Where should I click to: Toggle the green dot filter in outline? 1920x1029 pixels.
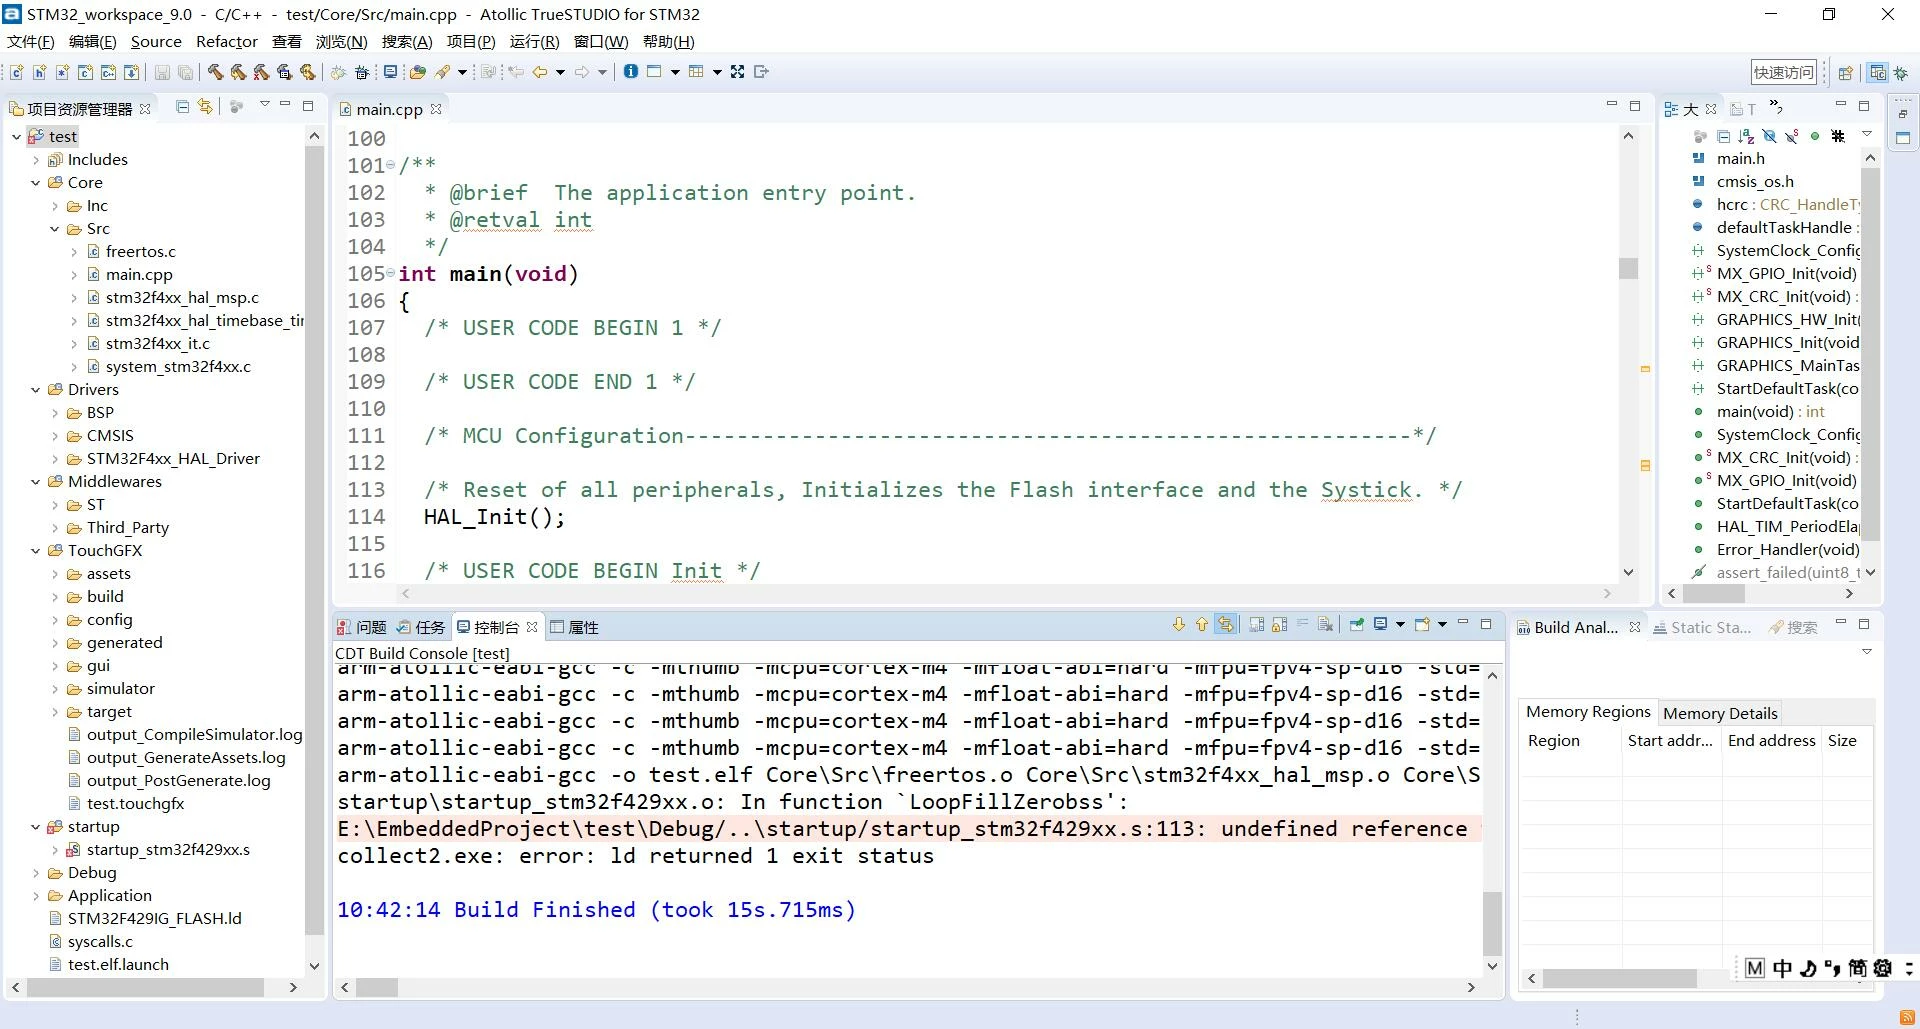pos(1815,136)
